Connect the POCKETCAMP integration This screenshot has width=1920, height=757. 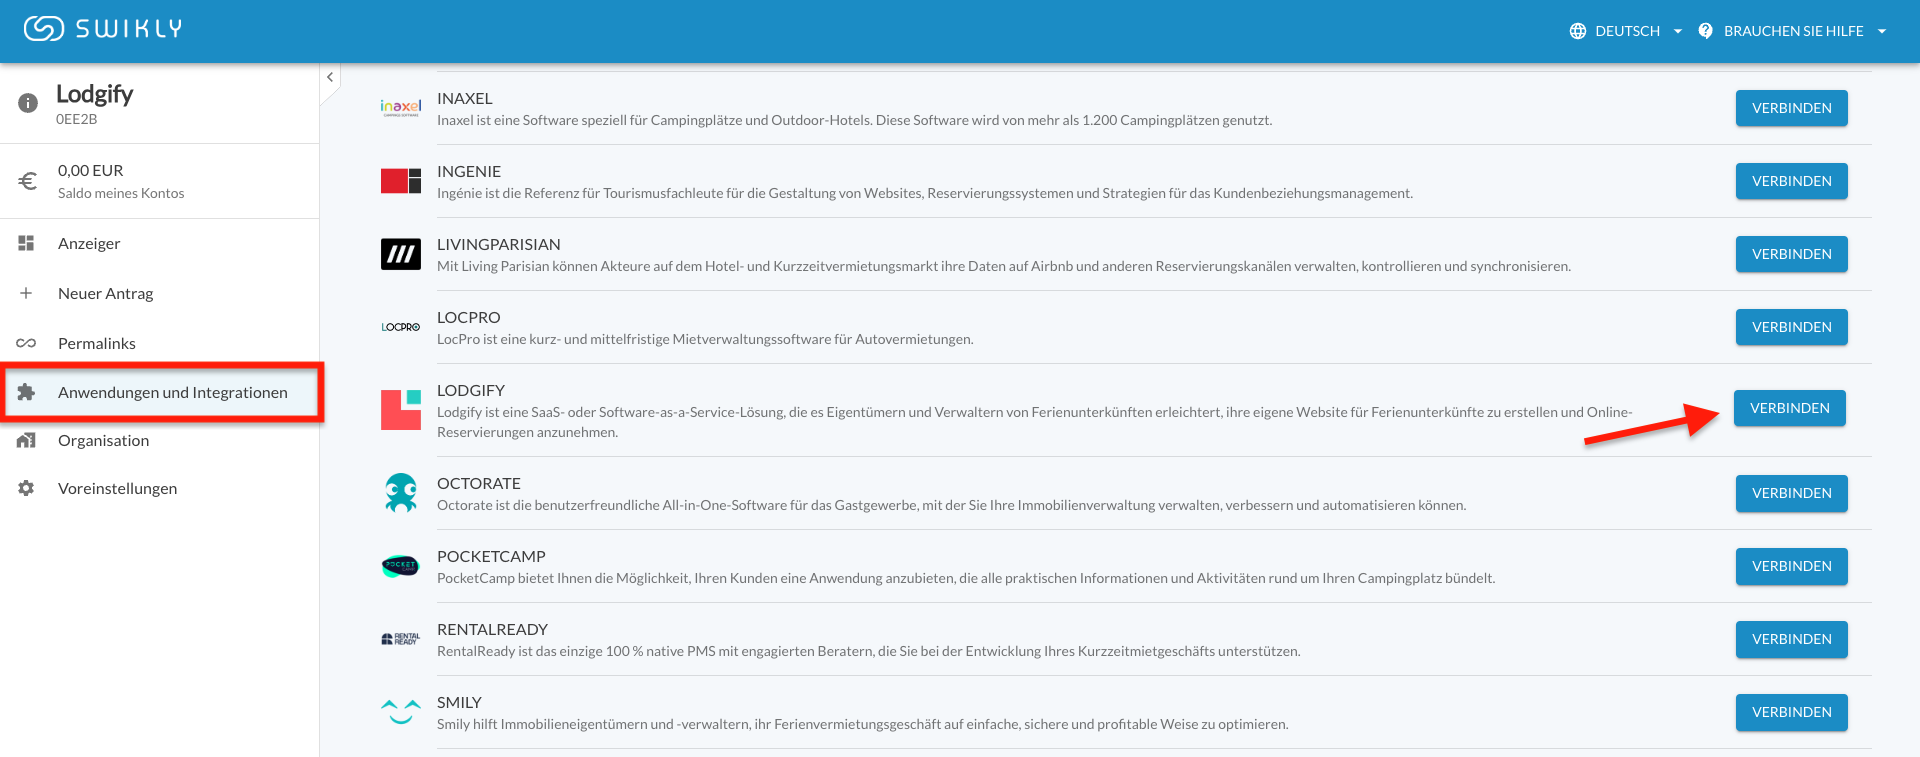point(1791,566)
